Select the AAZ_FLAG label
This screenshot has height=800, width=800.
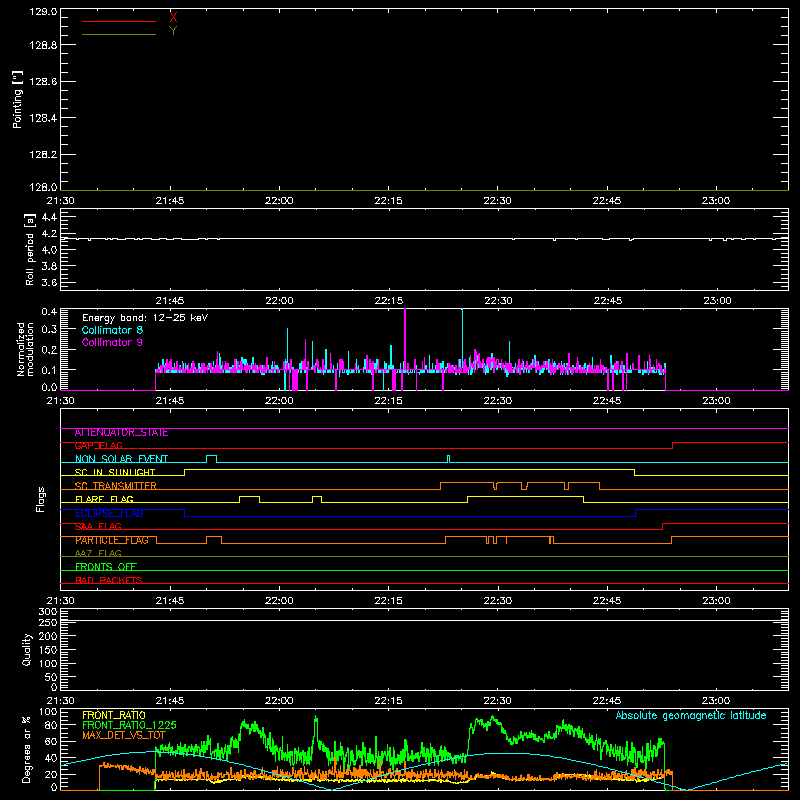click(98, 553)
